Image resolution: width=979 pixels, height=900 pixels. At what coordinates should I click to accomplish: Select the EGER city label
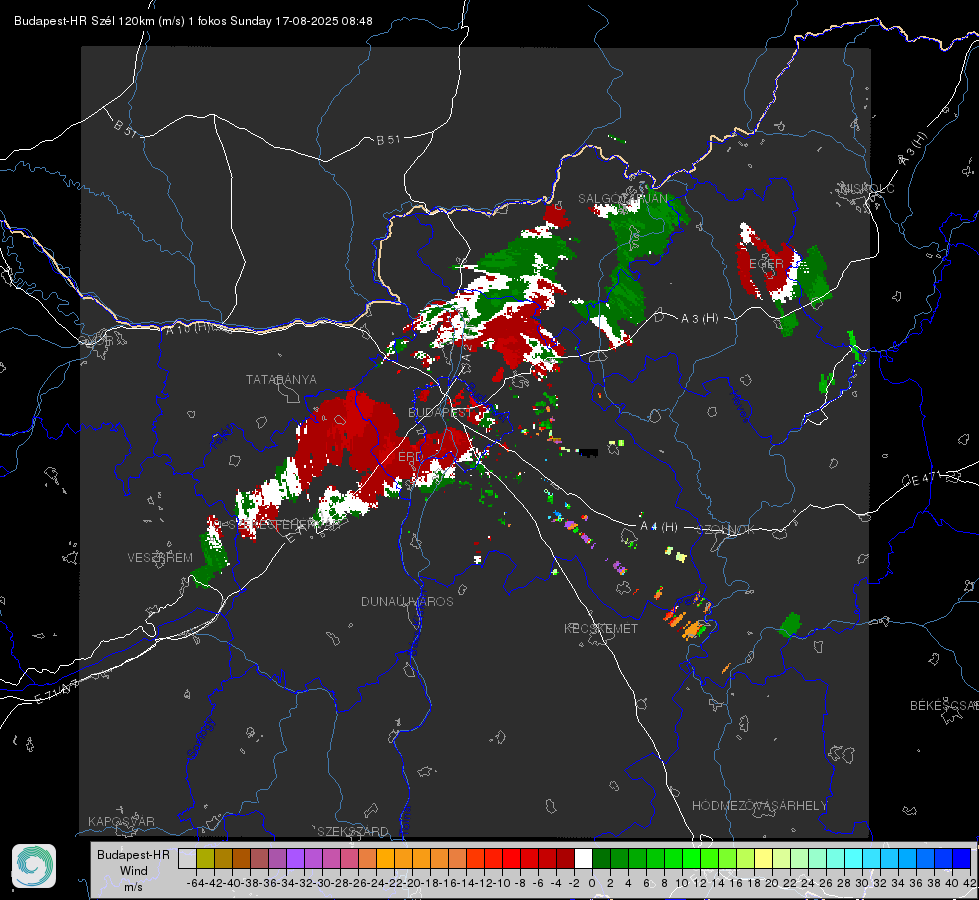tap(766, 264)
